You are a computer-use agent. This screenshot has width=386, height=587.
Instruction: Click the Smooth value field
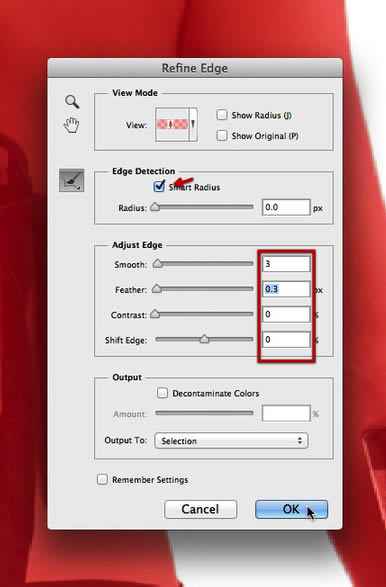pyautogui.click(x=286, y=264)
